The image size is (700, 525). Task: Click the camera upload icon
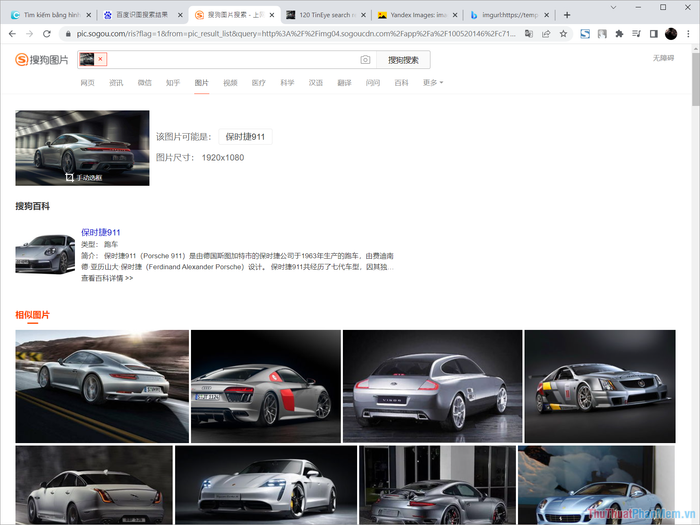[365, 60]
